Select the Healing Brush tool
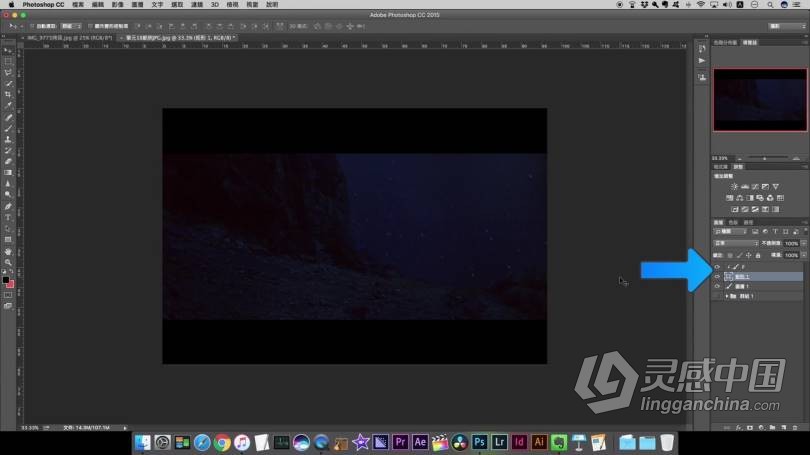The image size is (810, 455). (x=8, y=118)
